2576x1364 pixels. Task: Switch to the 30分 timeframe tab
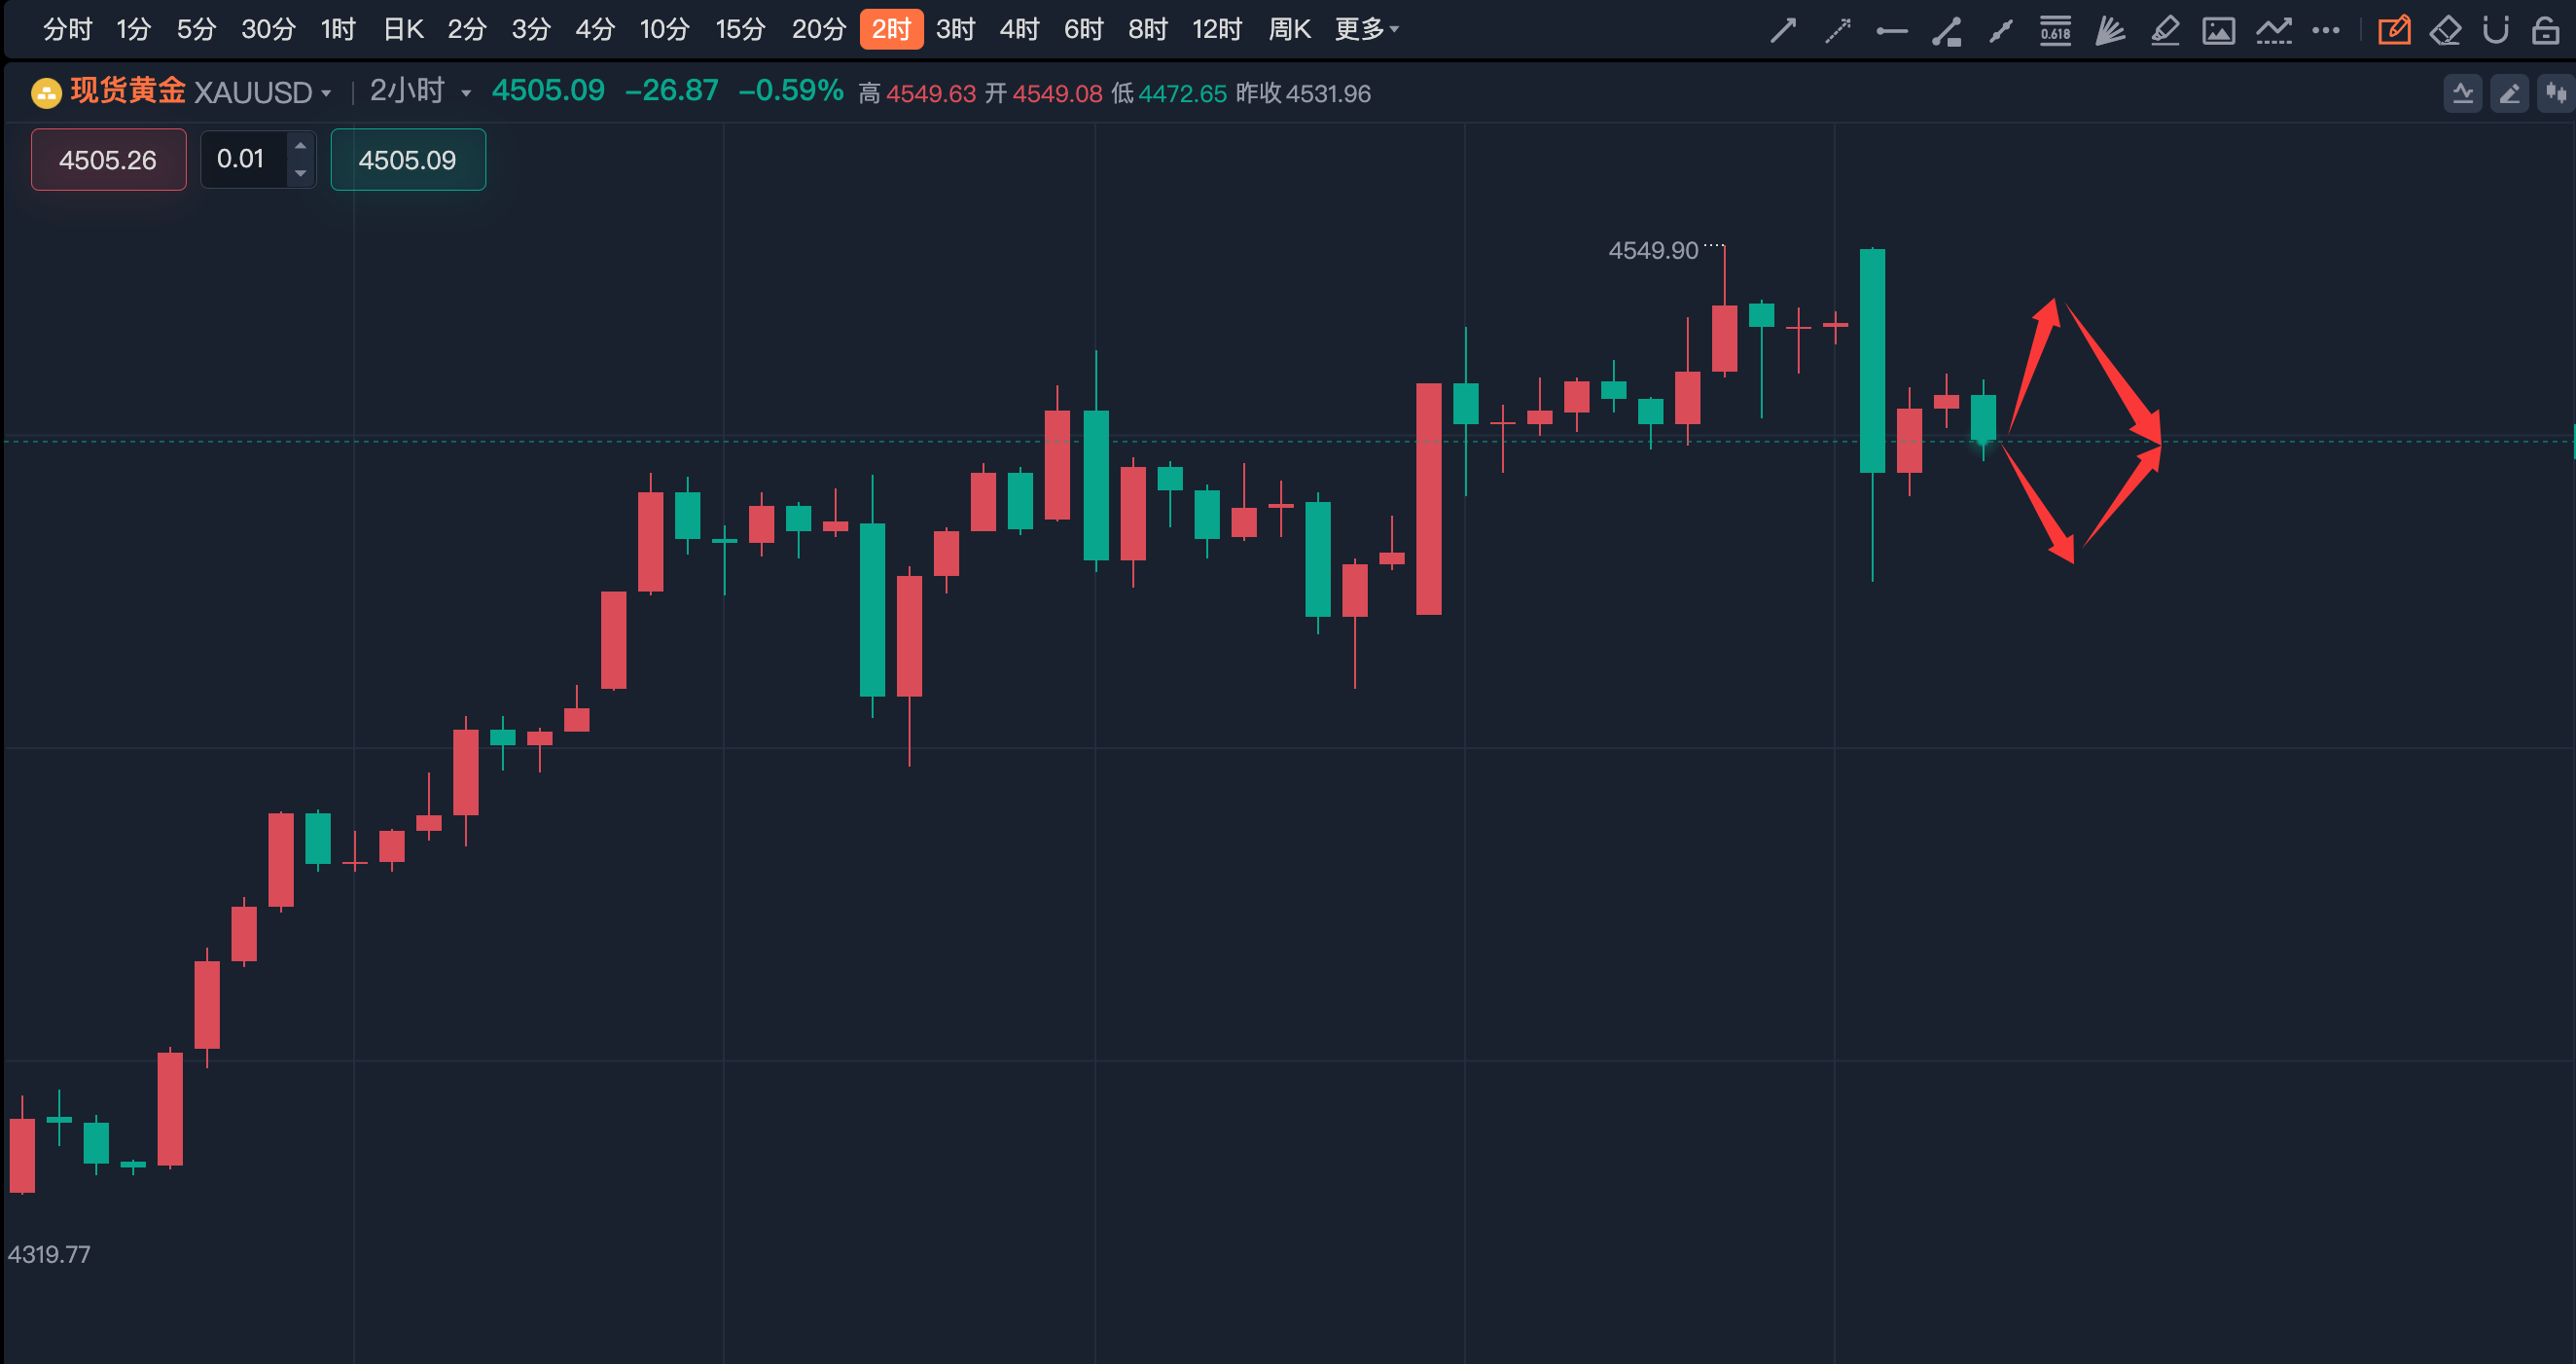click(268, 29)
